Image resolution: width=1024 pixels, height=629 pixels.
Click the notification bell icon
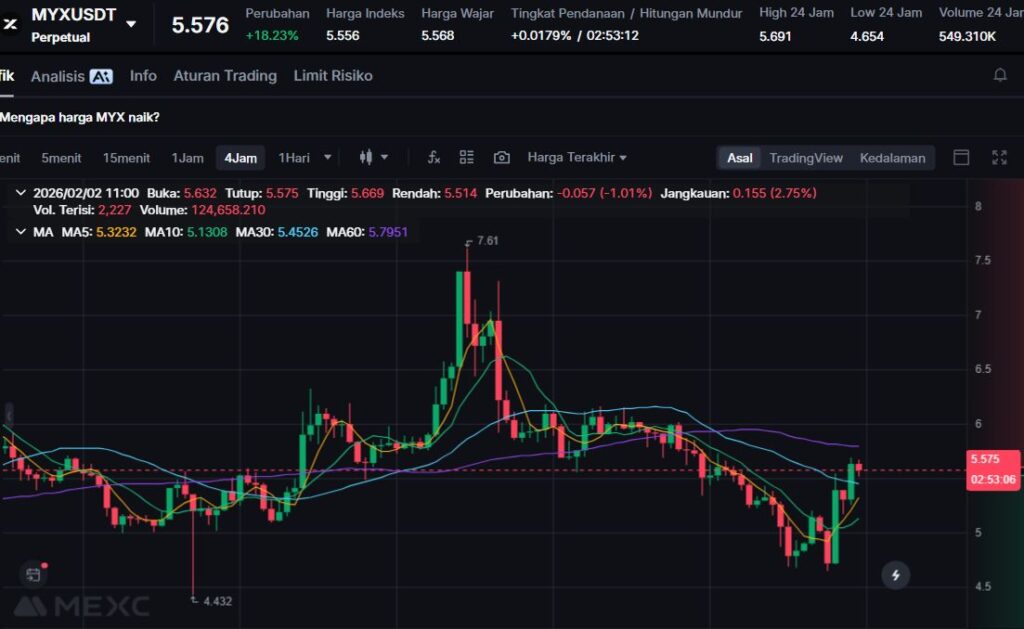(999, 76)
